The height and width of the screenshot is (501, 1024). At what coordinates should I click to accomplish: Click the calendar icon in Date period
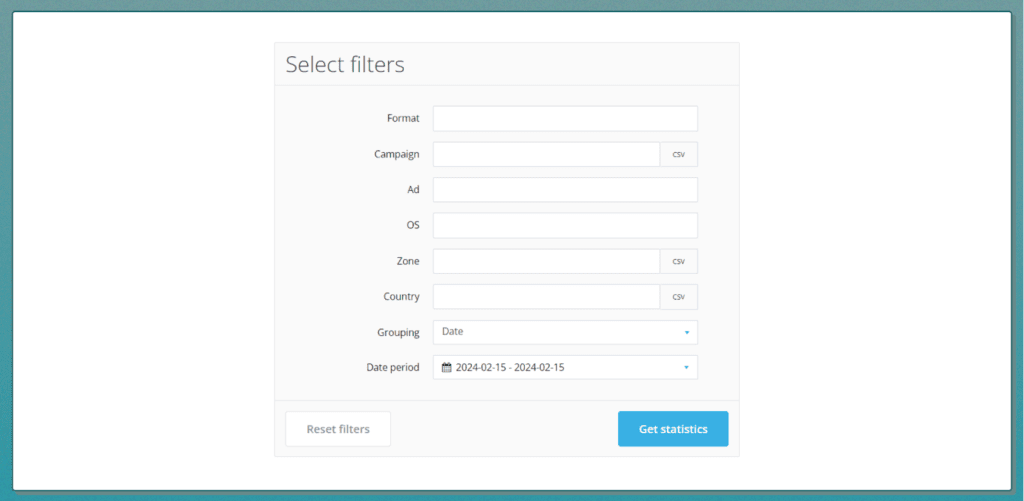pyautogui.click(x=447, y=368)
